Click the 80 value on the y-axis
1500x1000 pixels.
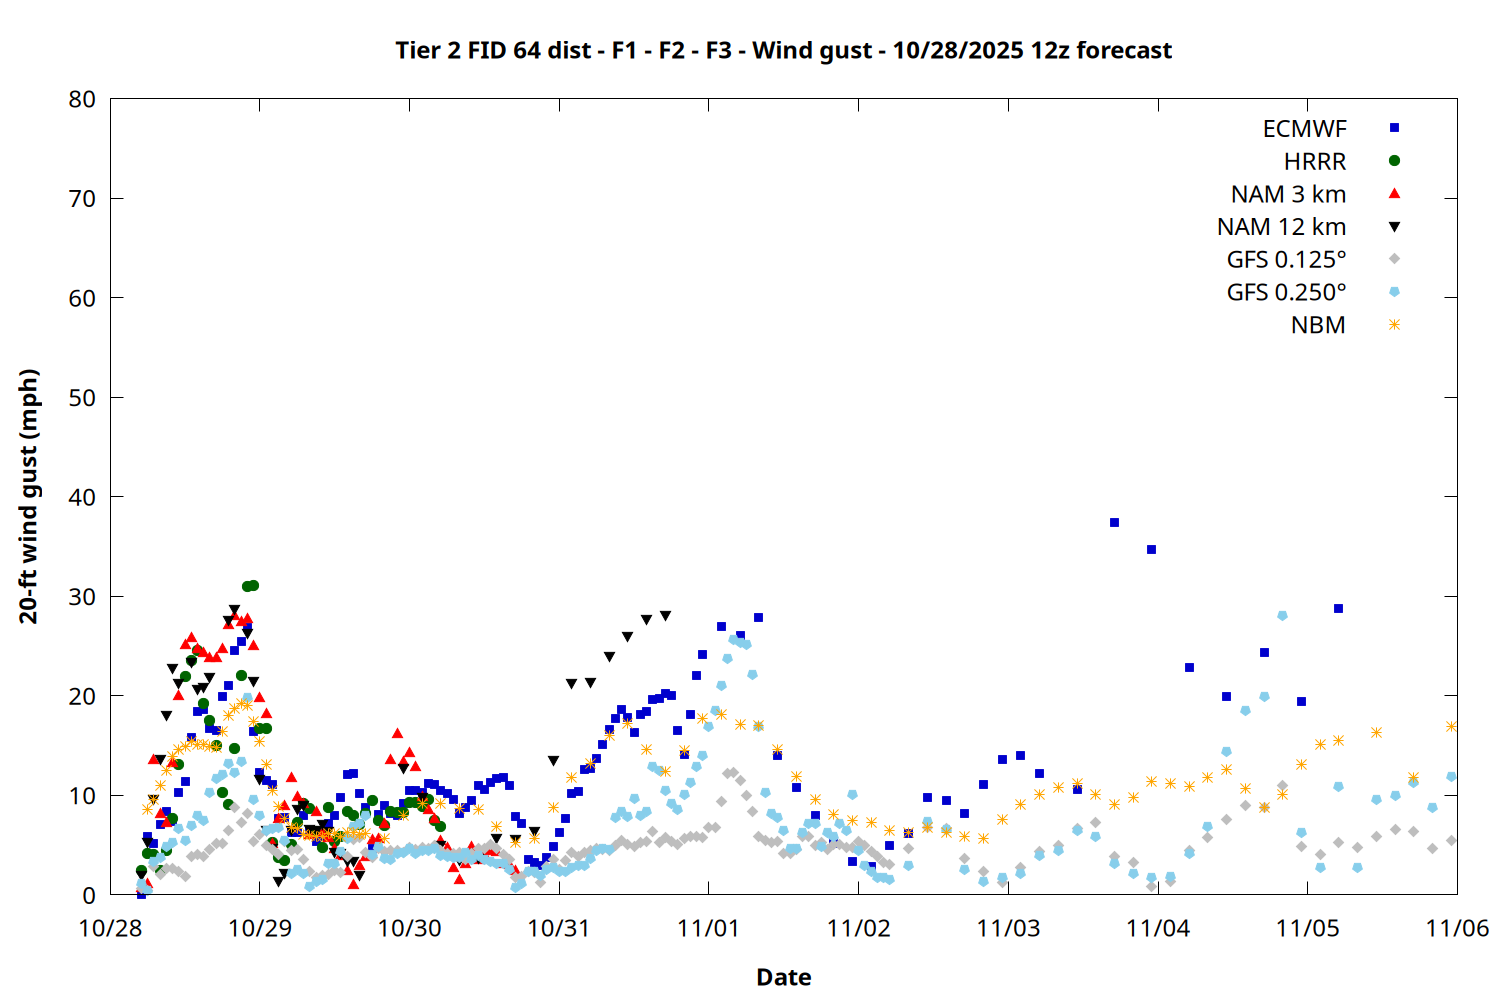(x=83, y=99)
